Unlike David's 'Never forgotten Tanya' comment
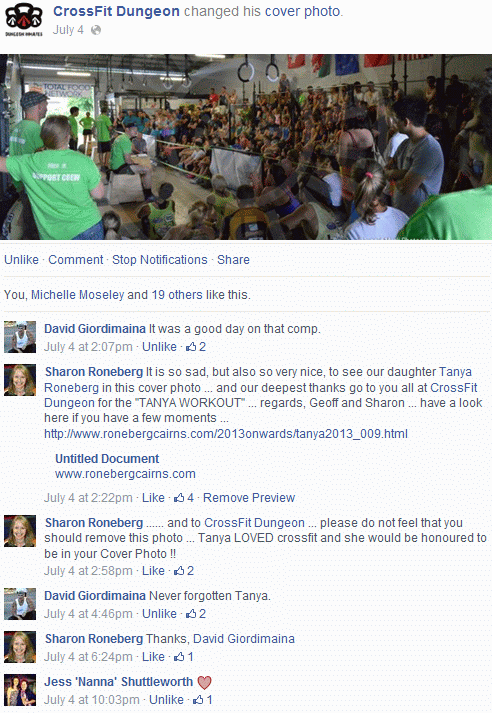 (x=159, y=614)
